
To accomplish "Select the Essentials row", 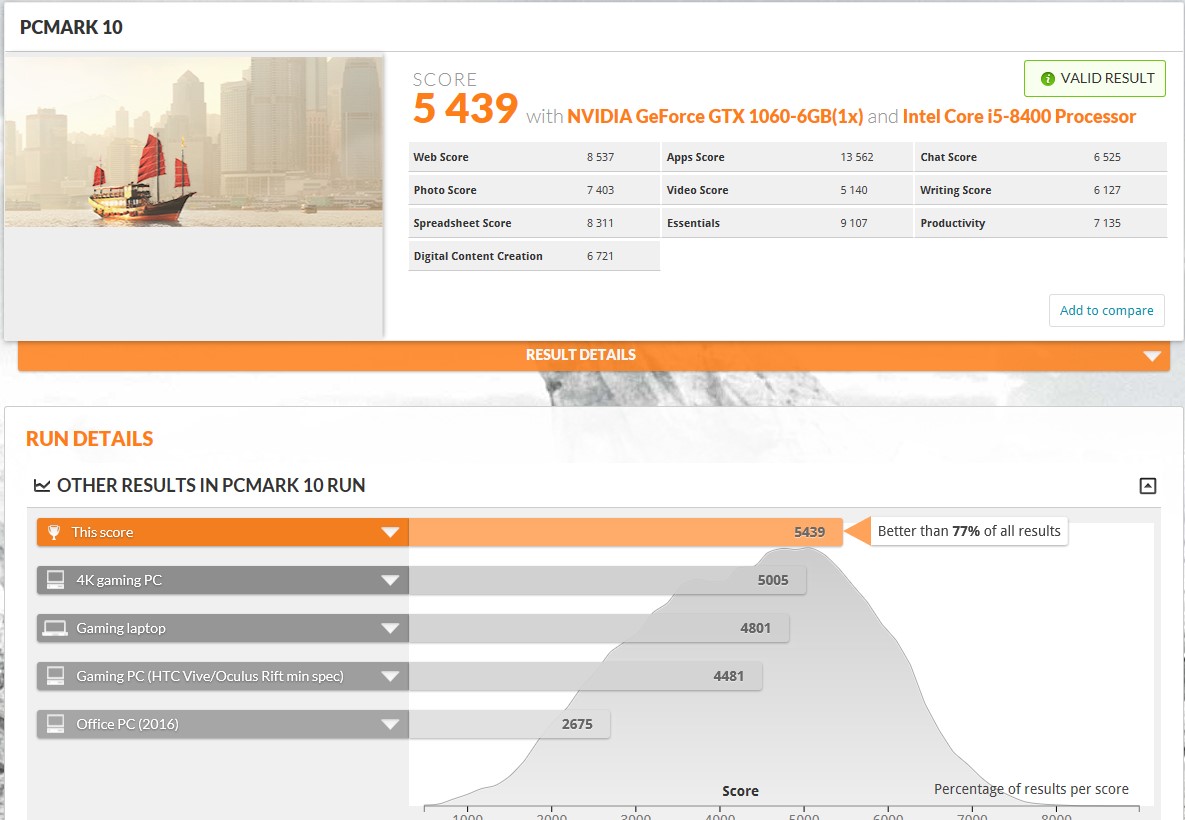I will tap(787, 223).
